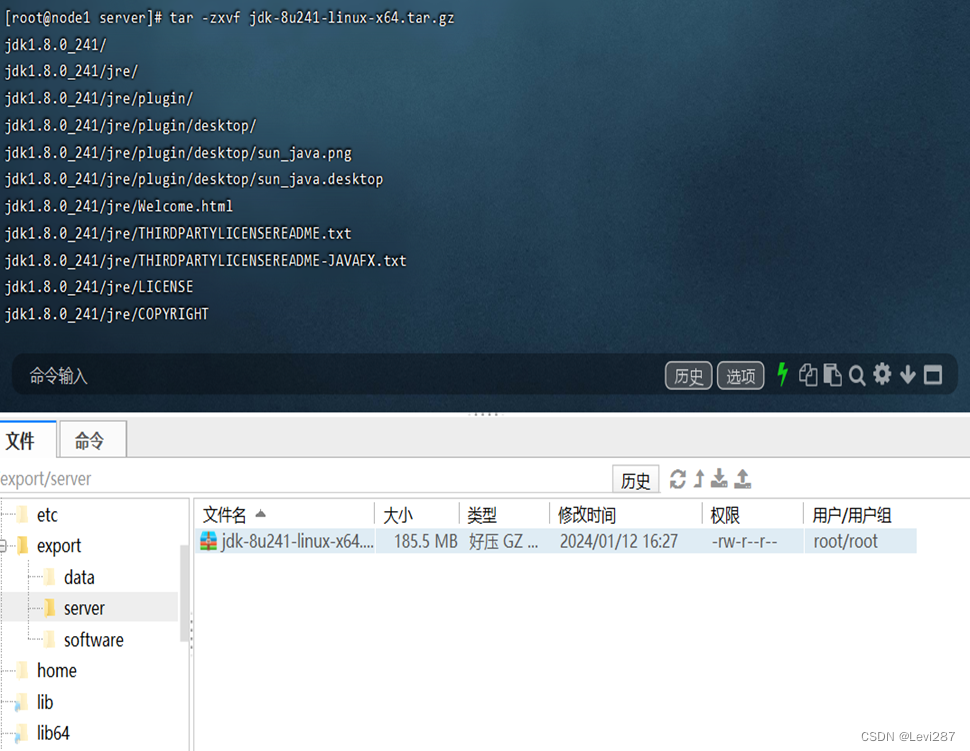970x751 pixels.
Task: Click the paste icon next to copy
Action: 833,375
